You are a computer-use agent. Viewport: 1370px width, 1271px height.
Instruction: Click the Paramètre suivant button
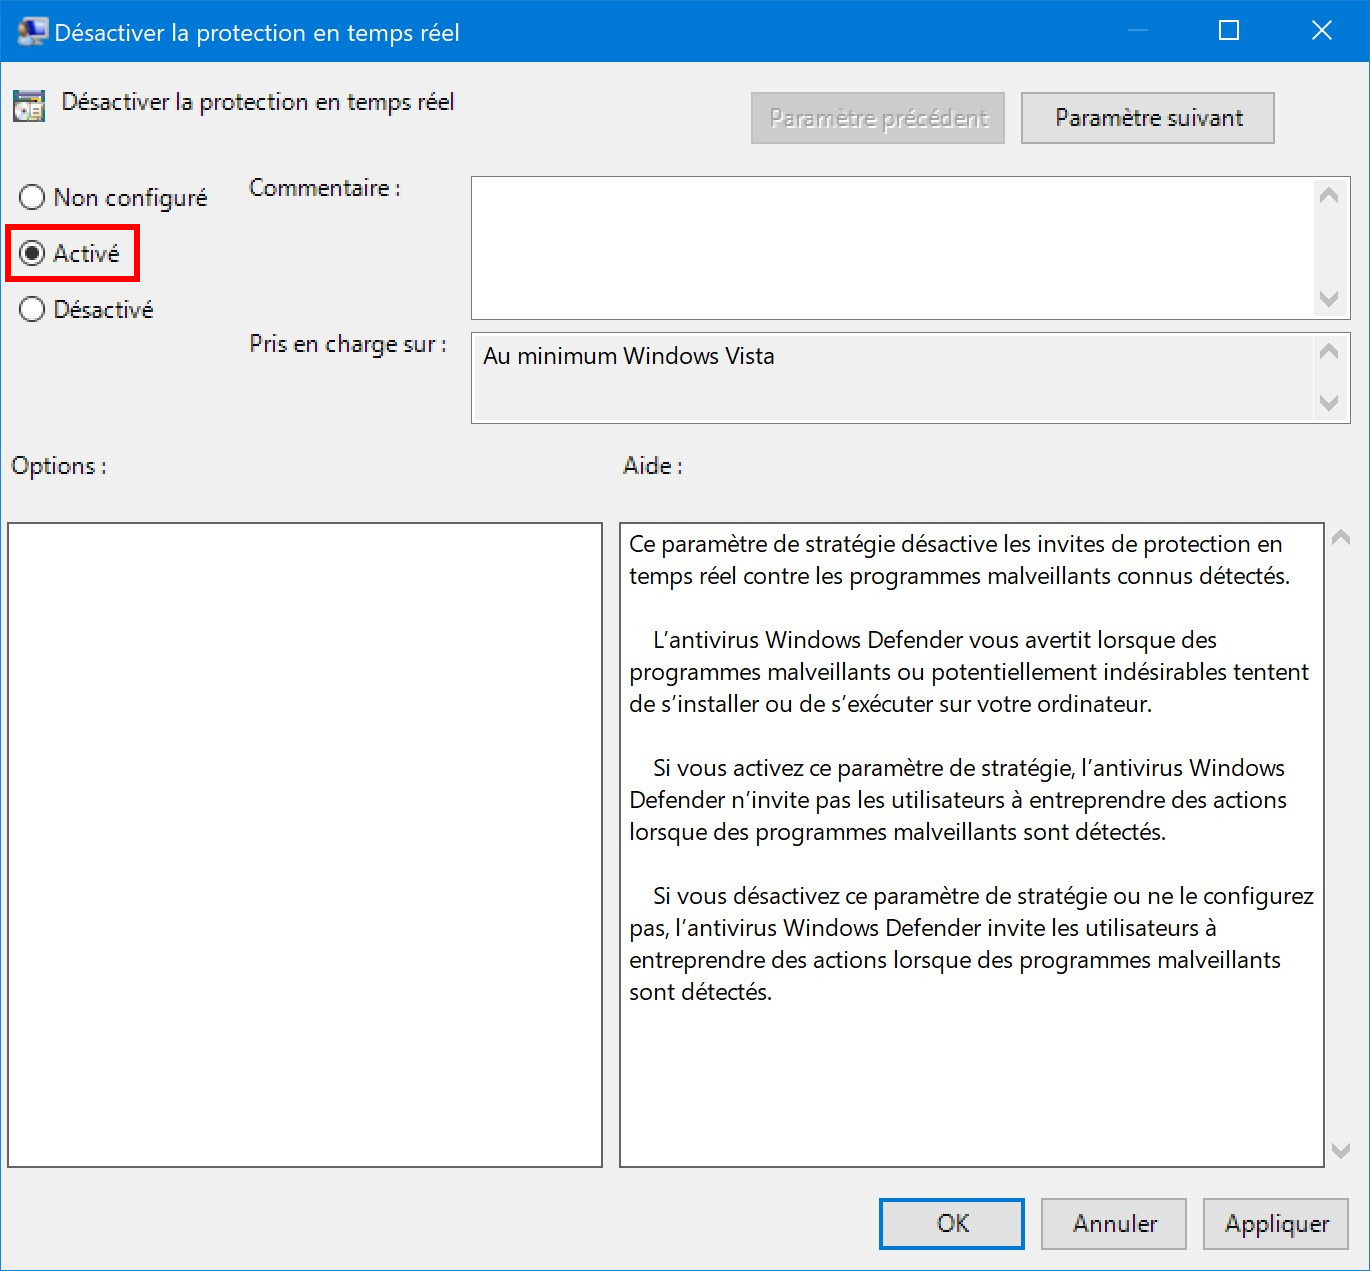1148,118
